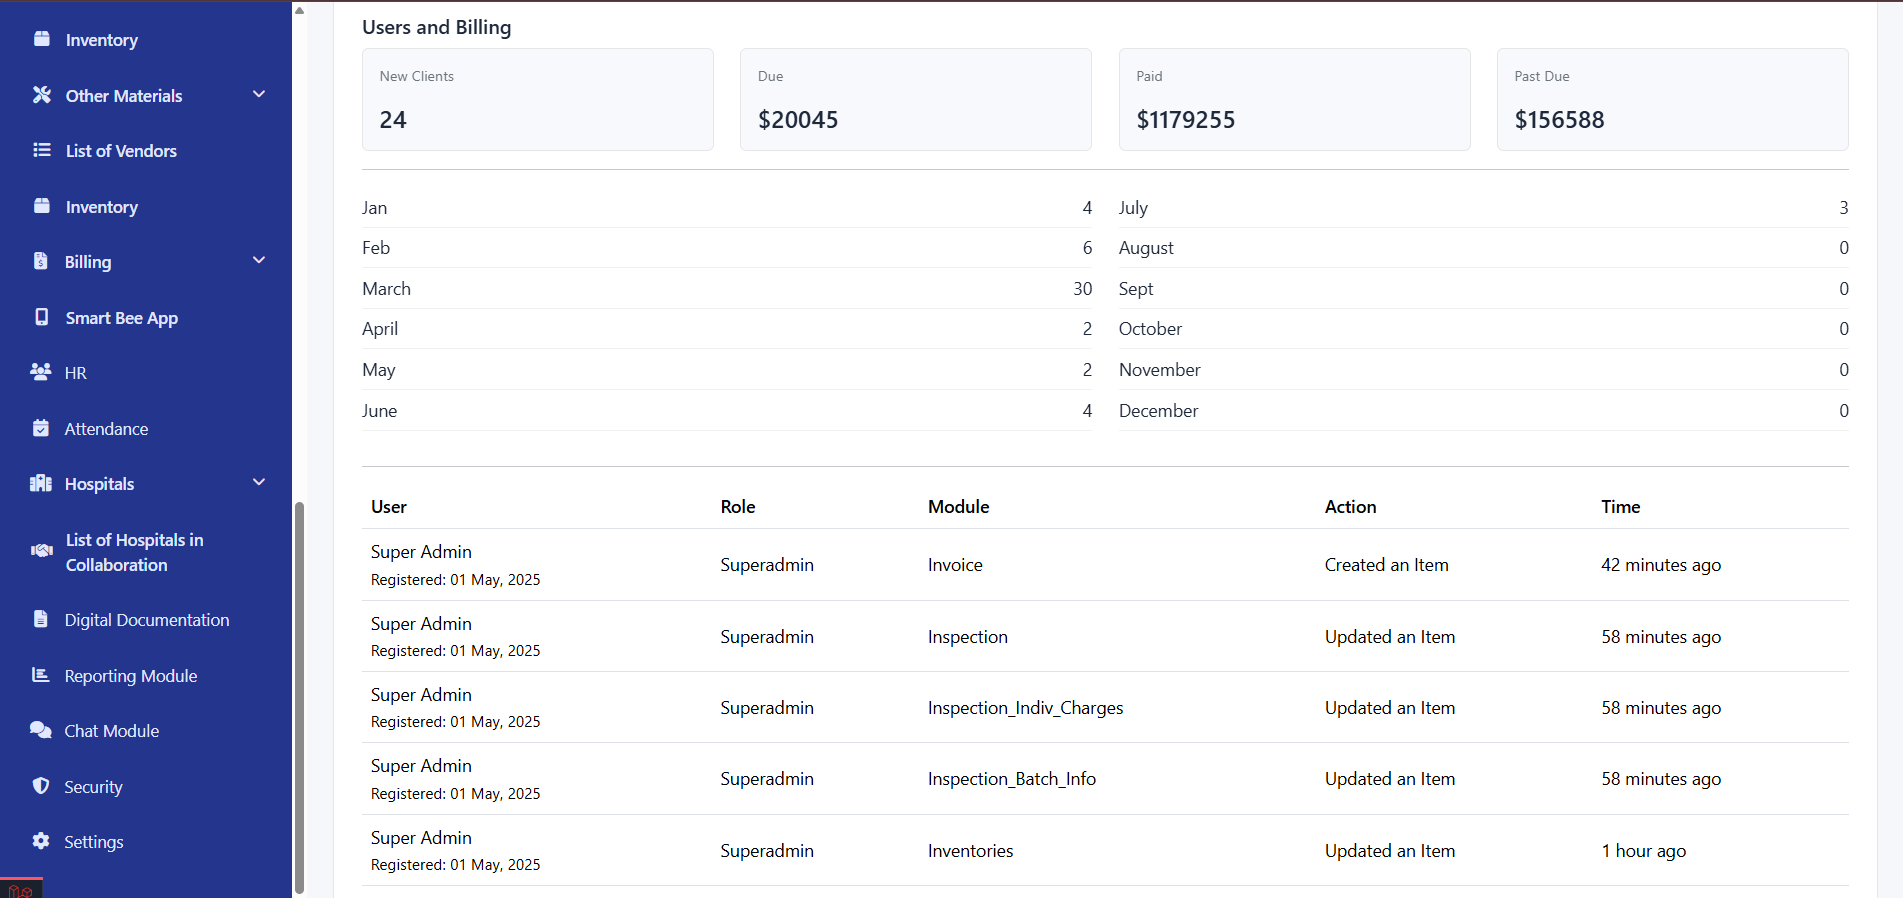The width and height of the screenshot is (1903, 898).
Task: Open the top Inventory sidebar item
Action: [x=101, y=40]
